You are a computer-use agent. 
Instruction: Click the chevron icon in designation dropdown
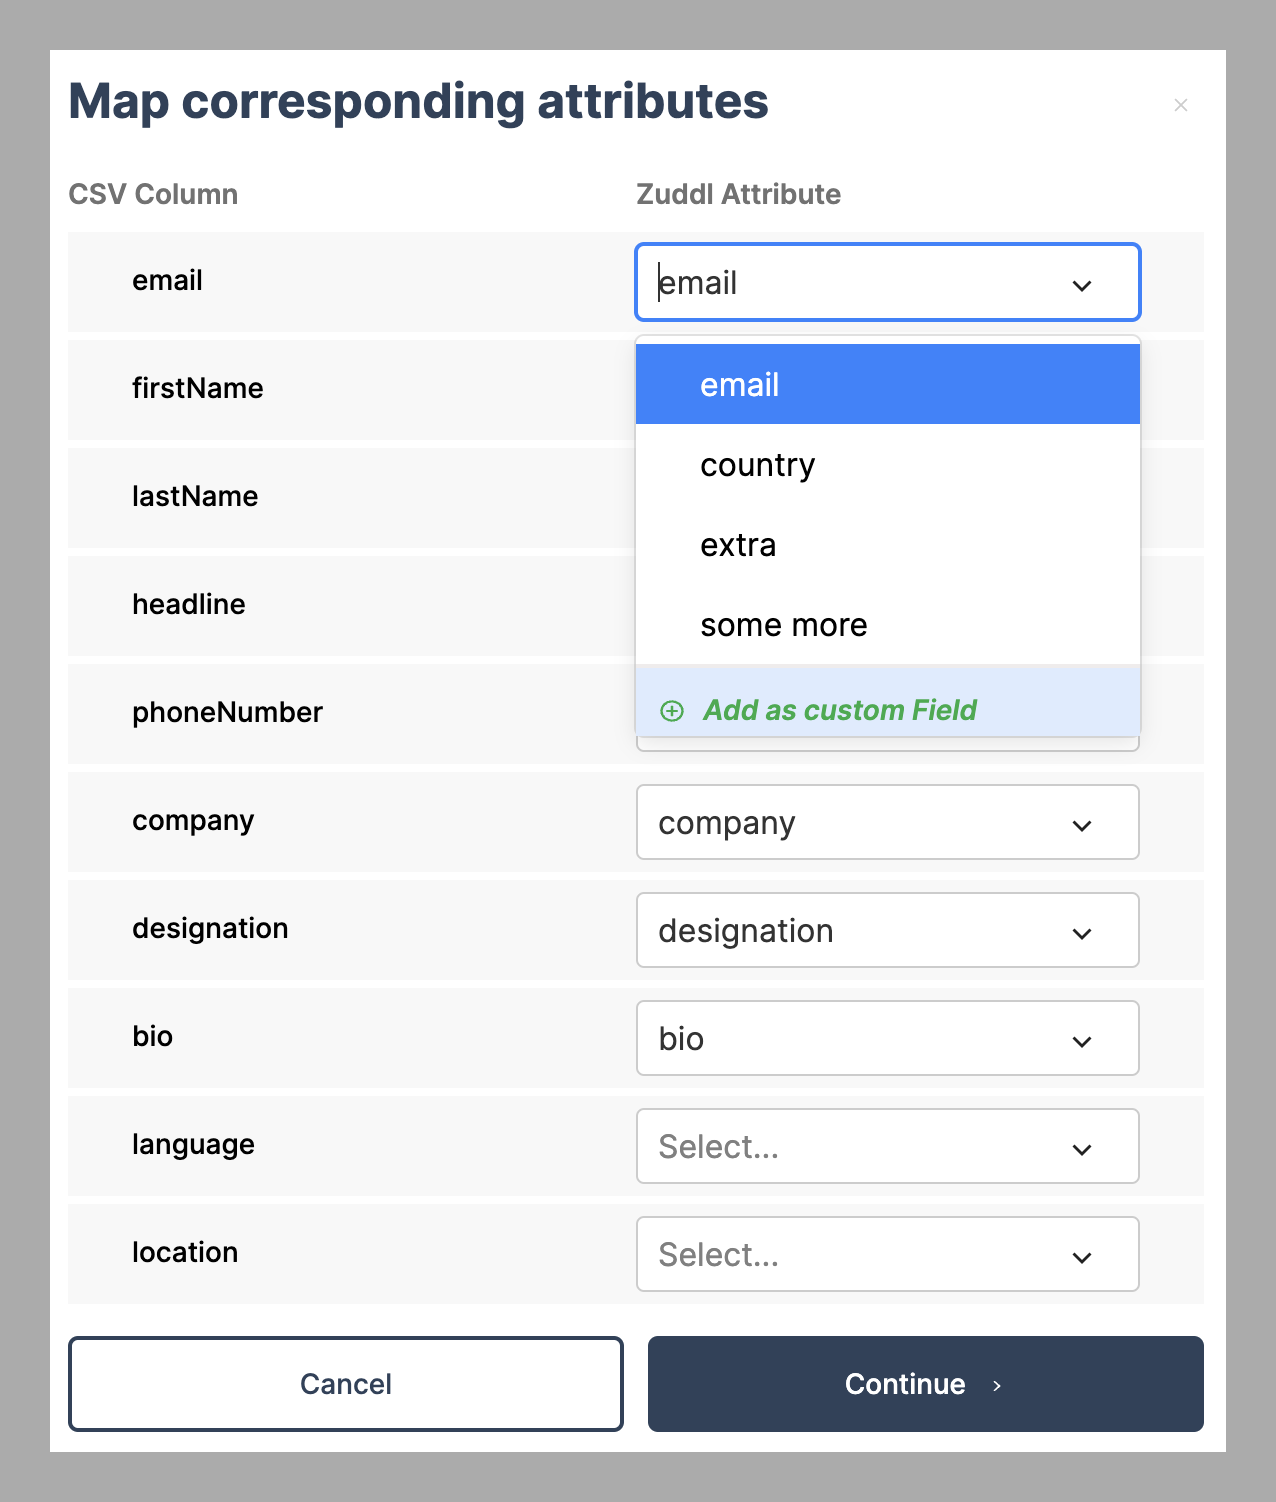click(x=1082, y=933)
